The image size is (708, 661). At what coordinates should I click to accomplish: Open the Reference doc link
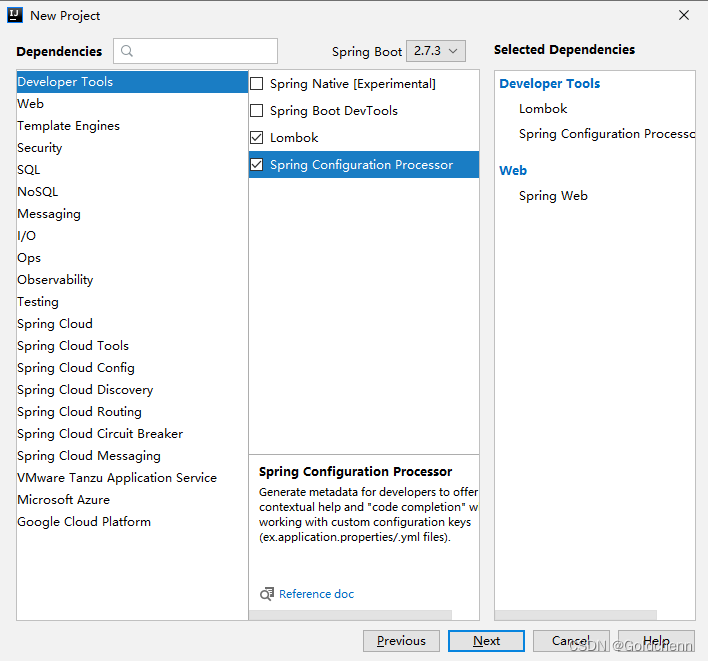click(316, 594)
